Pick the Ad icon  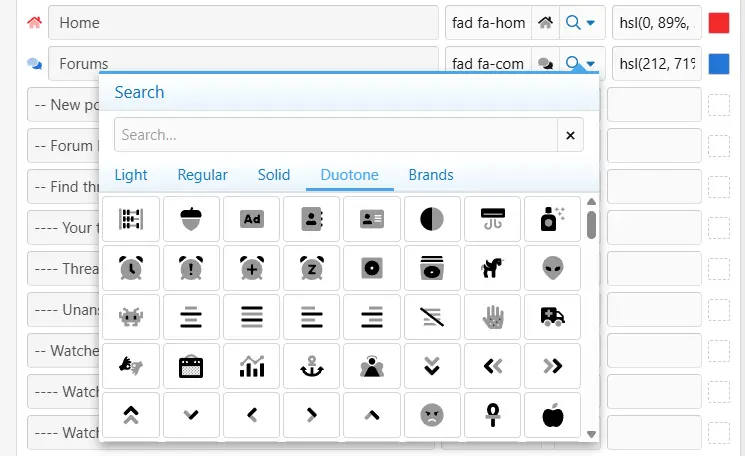tap(251, 219)
